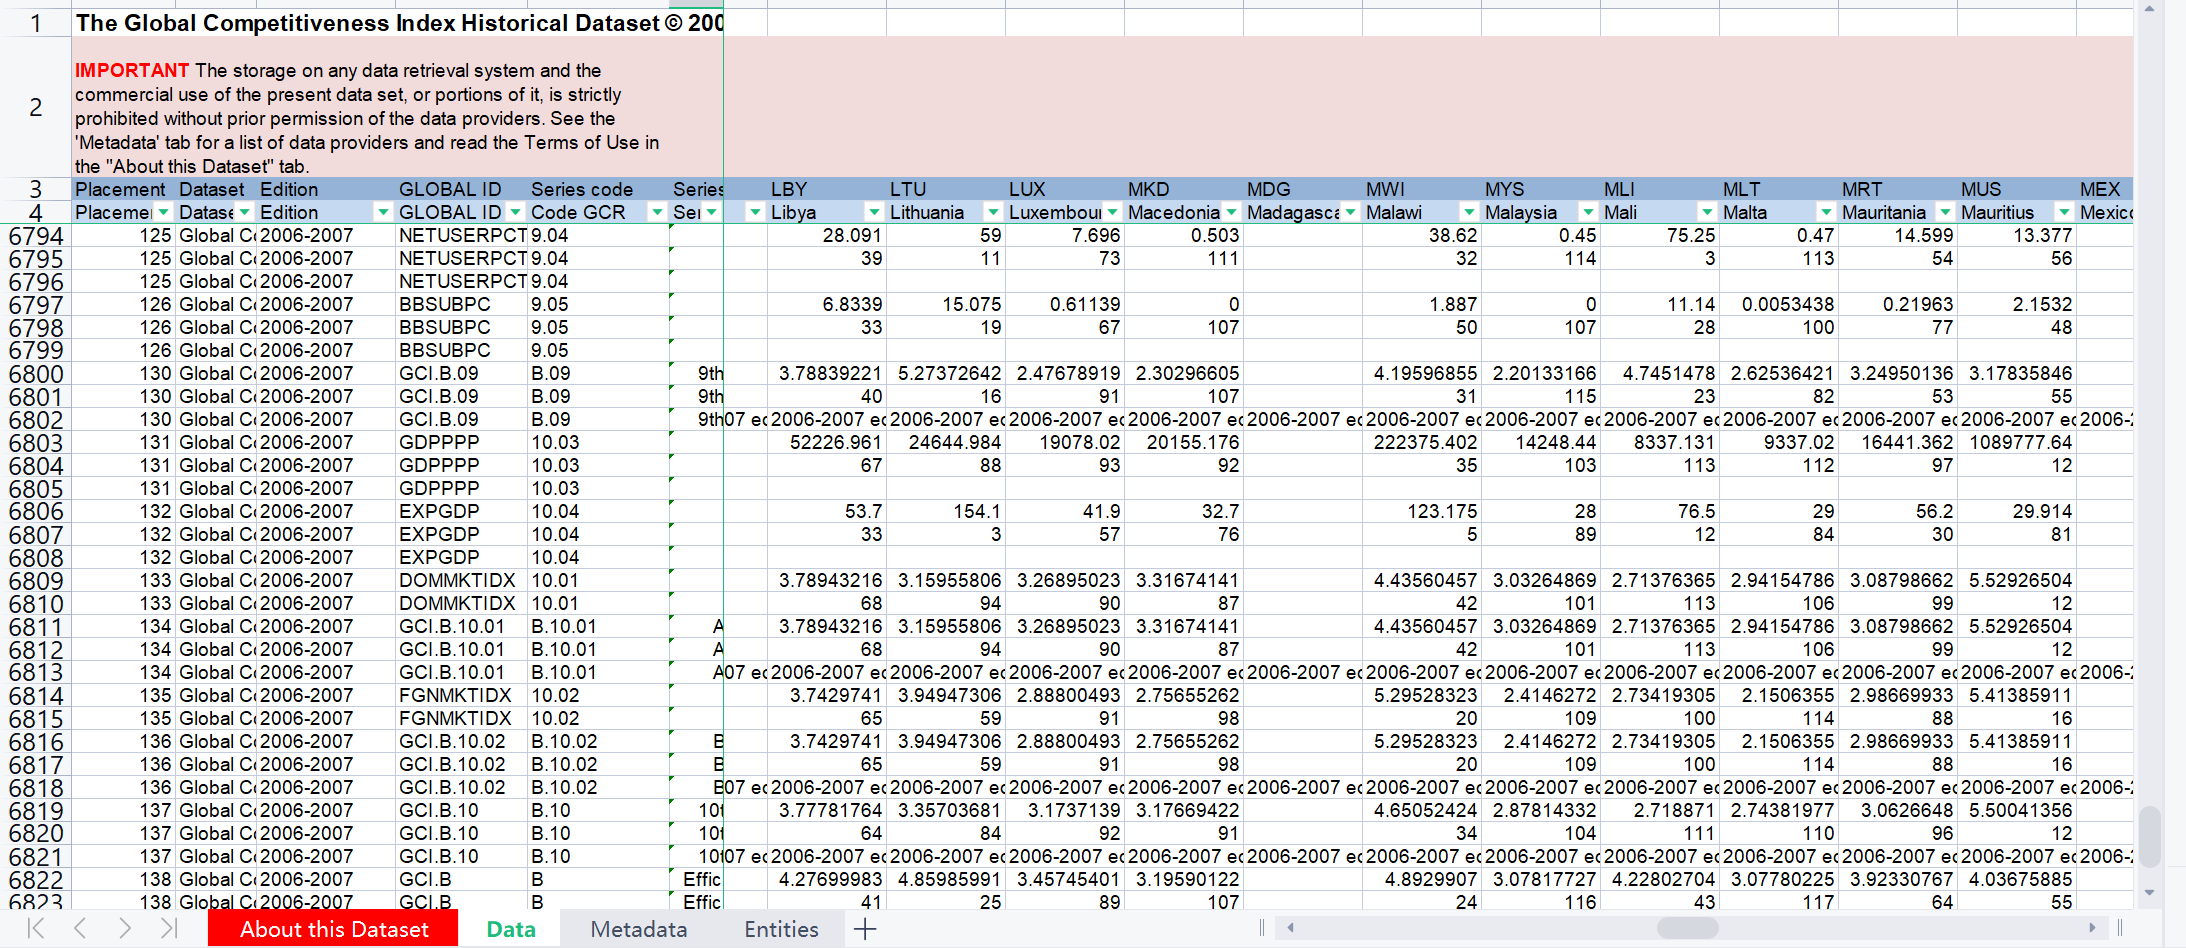Click the vertical scrollbar up arrow
Screen dimensions: 2186x948
coord(2149,9)
